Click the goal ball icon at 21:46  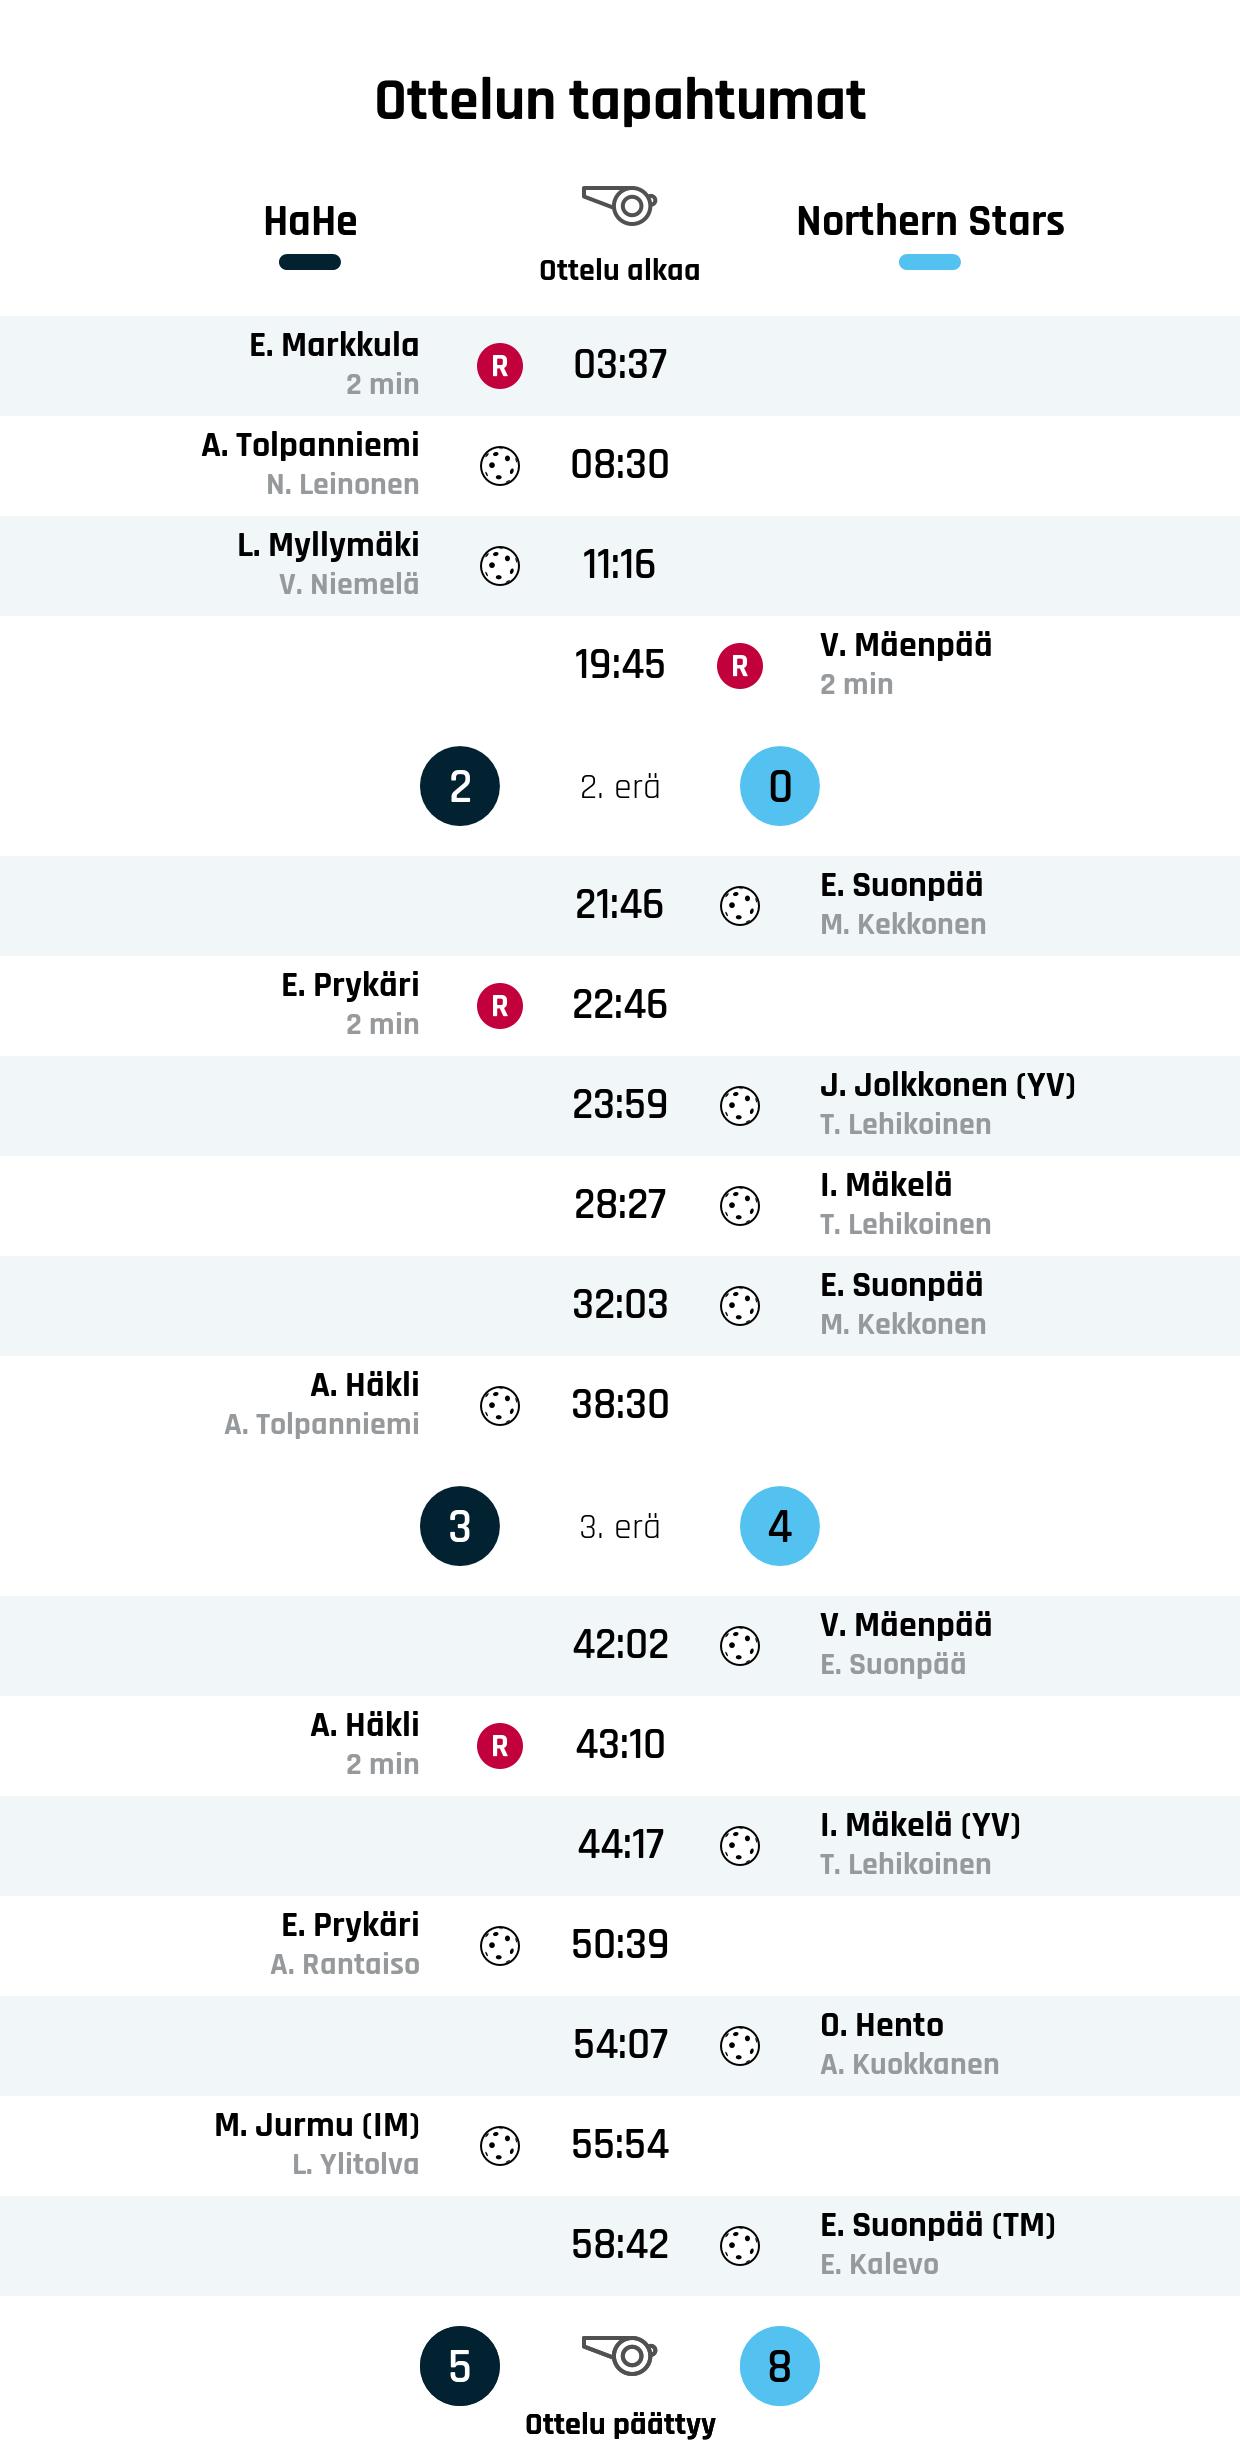coord(740,906)
